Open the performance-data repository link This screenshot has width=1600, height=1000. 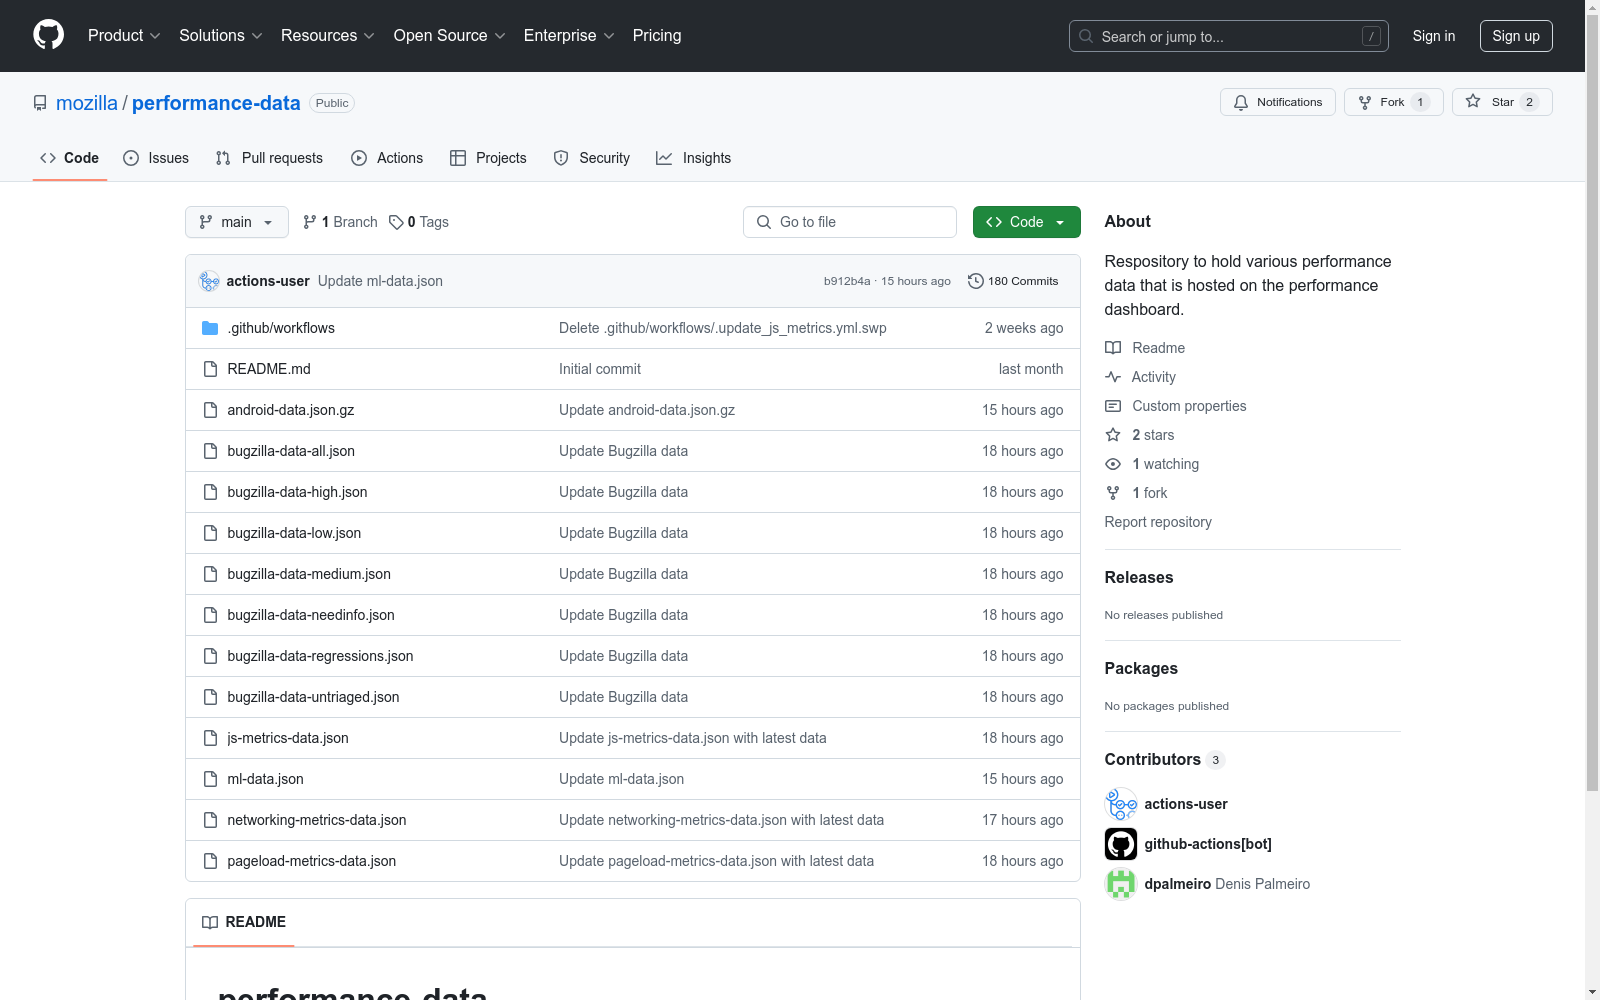tap(216, 103)
